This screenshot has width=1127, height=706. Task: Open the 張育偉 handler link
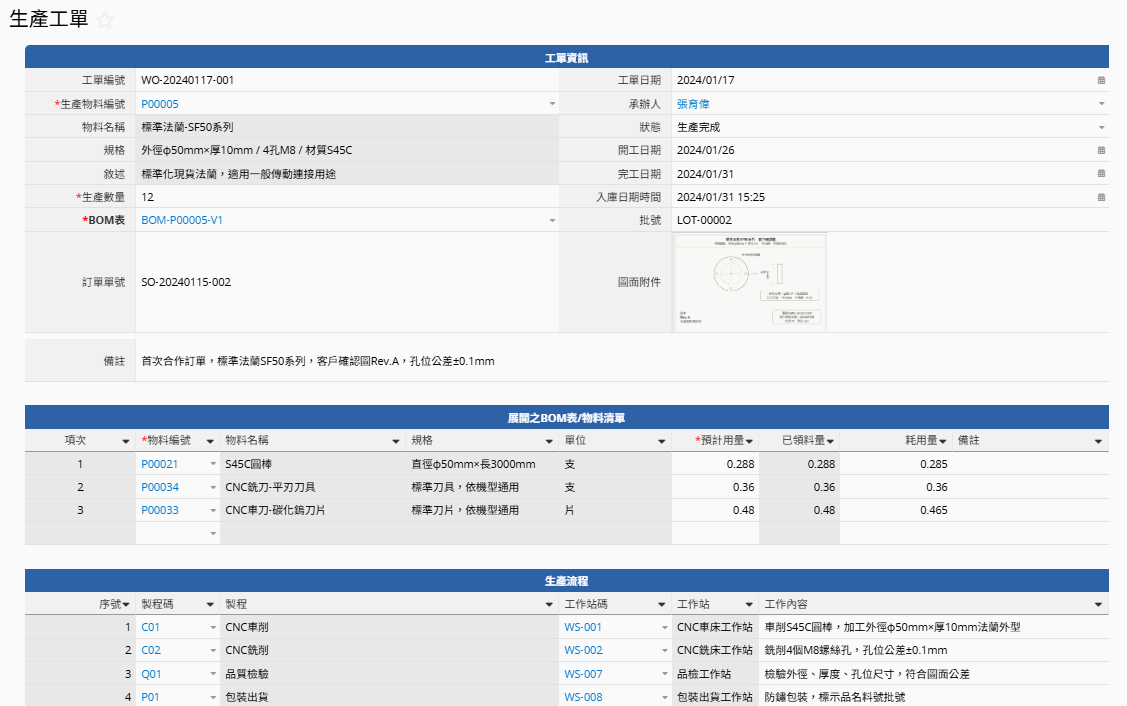pyautogui.click(x=693, y=104)
